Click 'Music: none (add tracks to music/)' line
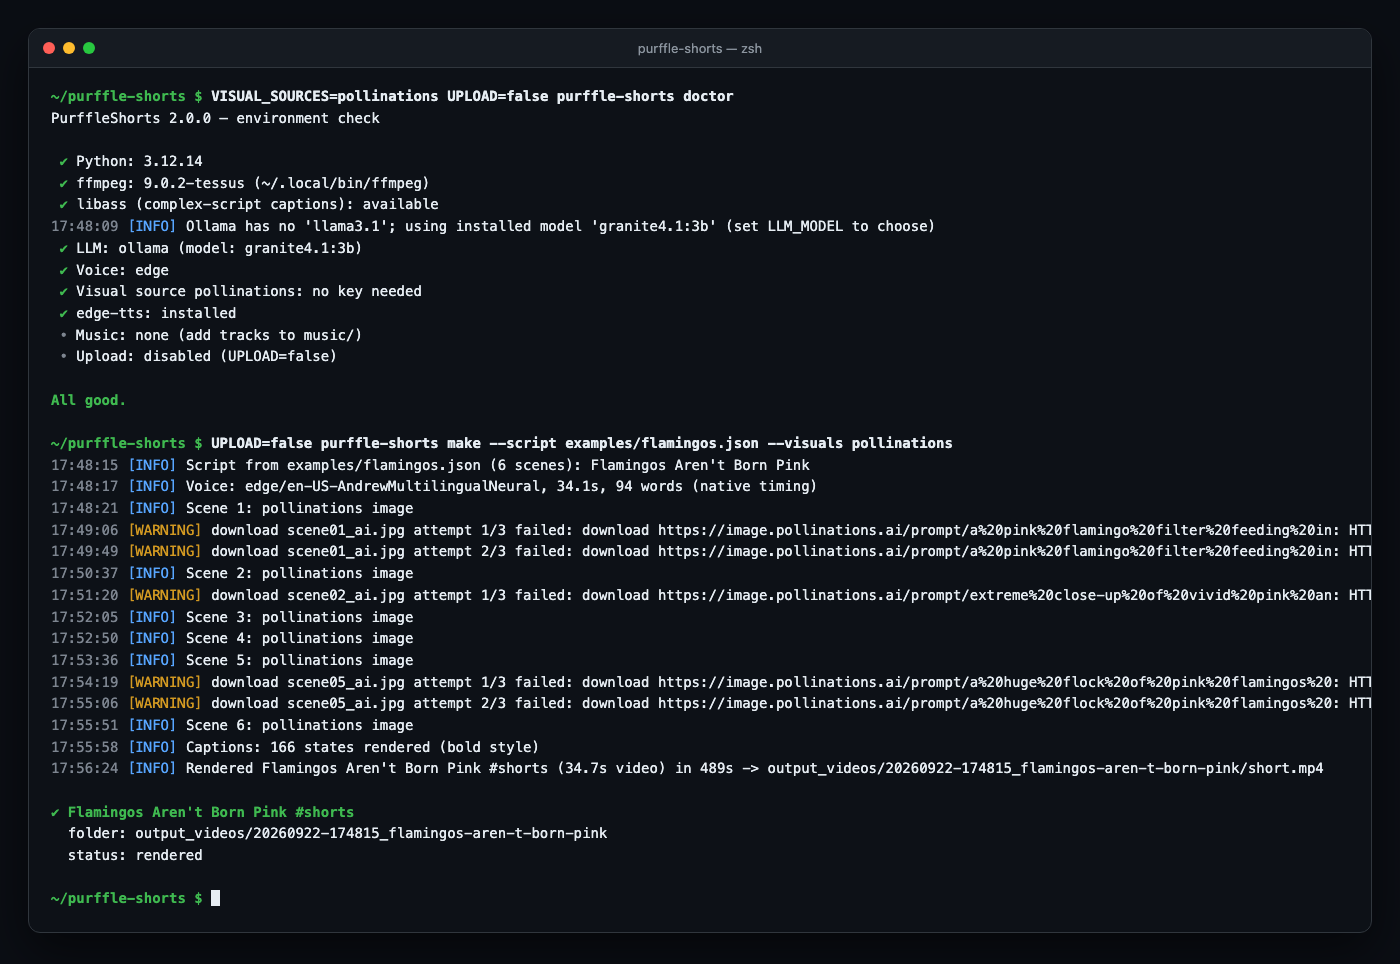Viewport: 1400px width, 964px height. point(219,335)
